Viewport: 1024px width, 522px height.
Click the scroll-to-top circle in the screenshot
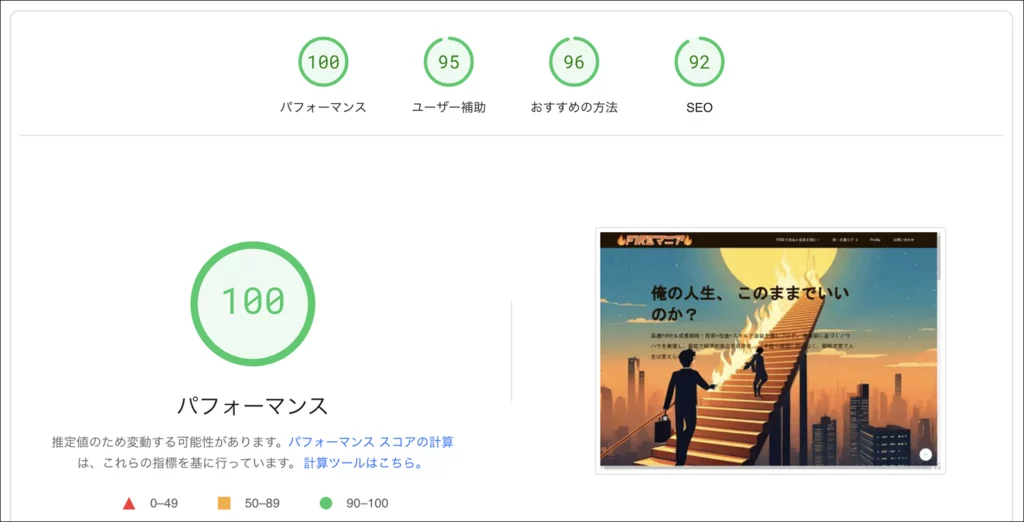coord(925,455)
